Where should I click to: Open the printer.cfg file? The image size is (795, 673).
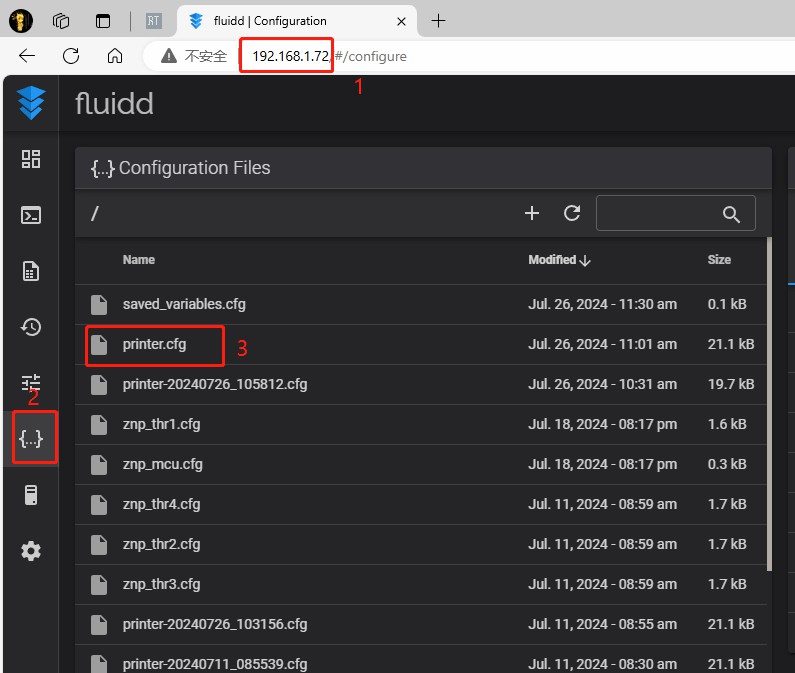pyautogui.click(x=154, y=344)
